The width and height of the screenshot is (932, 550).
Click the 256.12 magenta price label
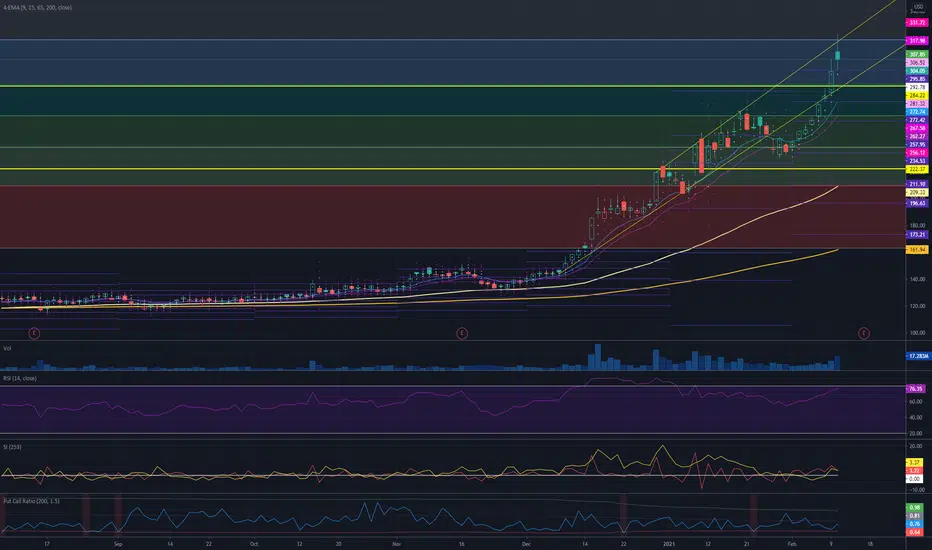point(917,153)
